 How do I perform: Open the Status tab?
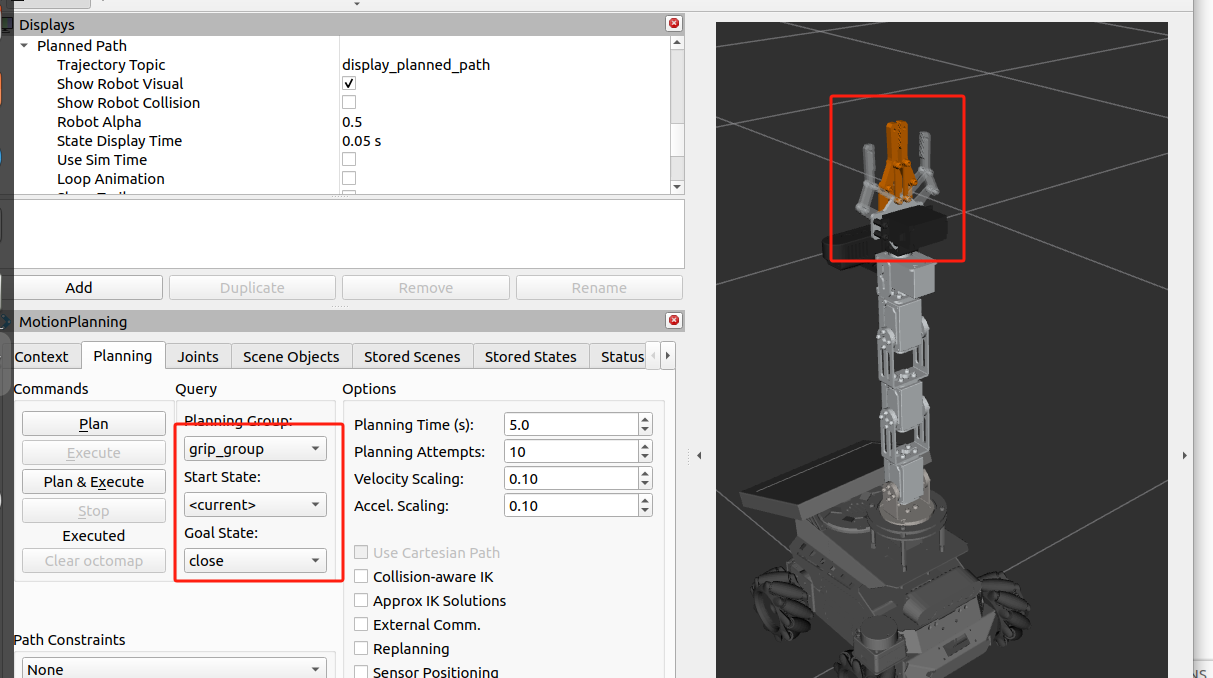point(620,356)
